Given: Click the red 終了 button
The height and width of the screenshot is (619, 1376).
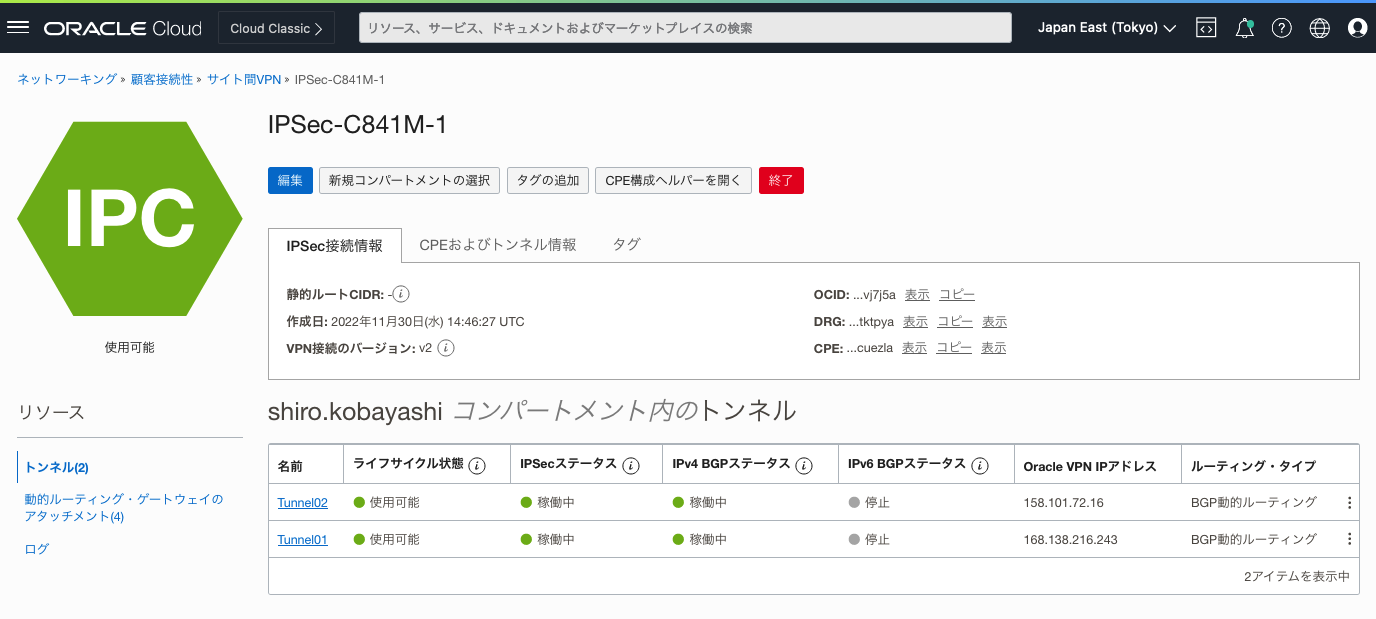Looking at the screenshot, I should pyautogui.click(x=781, y=181).
